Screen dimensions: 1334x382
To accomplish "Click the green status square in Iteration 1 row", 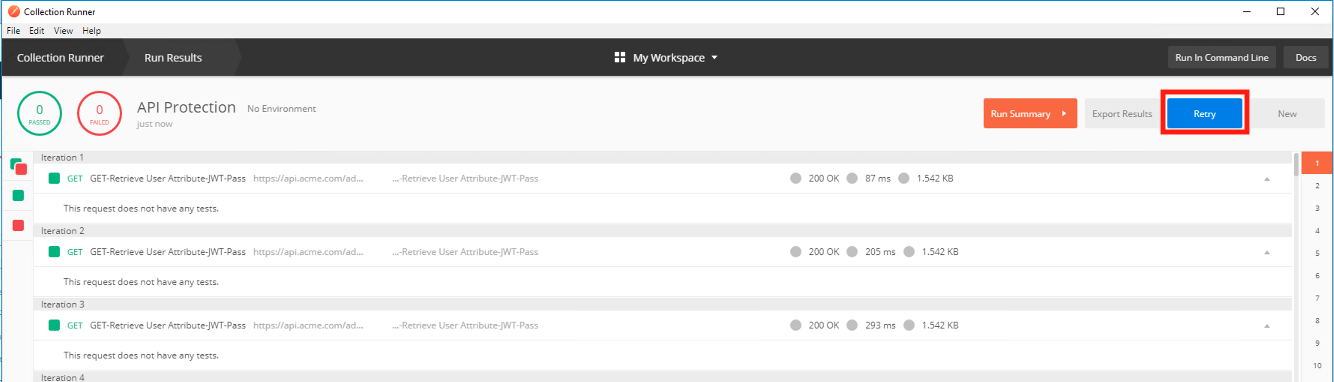I will [54, 179].
